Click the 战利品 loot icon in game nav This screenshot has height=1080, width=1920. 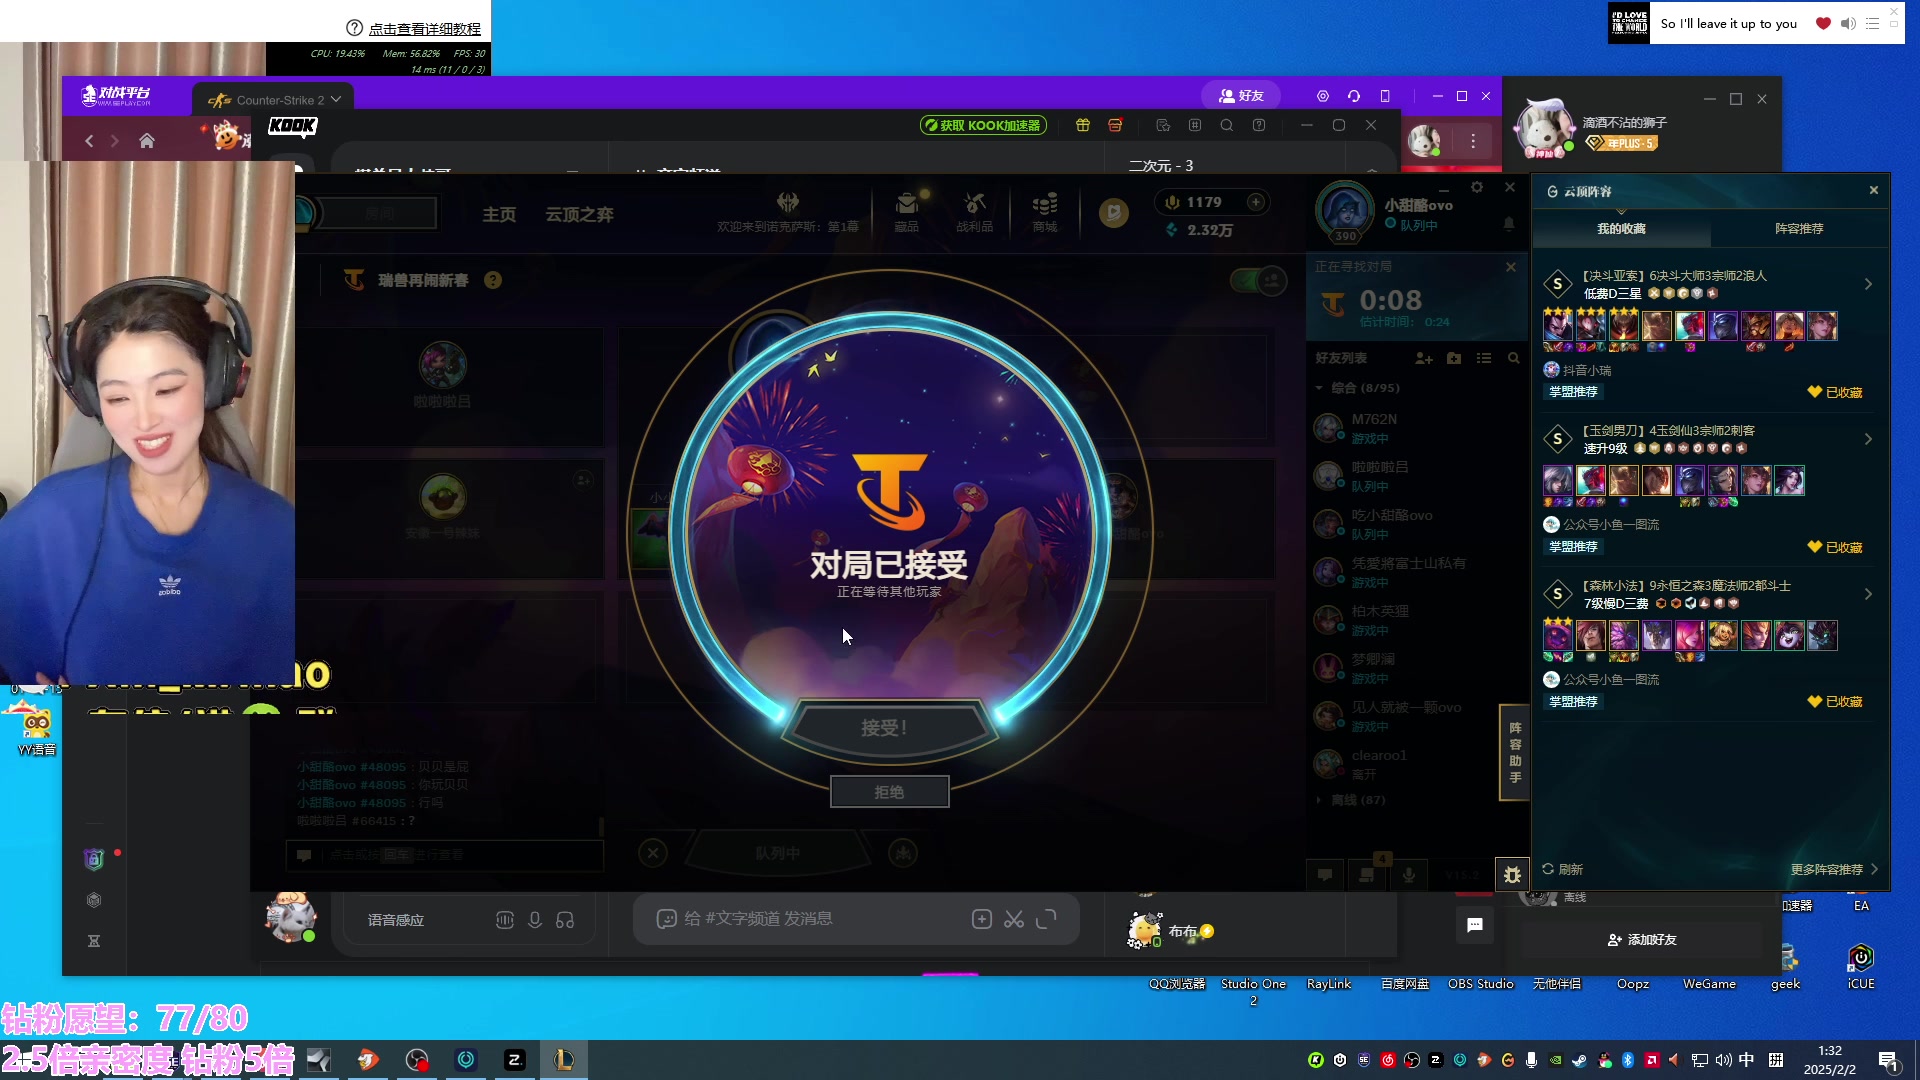(974, 211)
